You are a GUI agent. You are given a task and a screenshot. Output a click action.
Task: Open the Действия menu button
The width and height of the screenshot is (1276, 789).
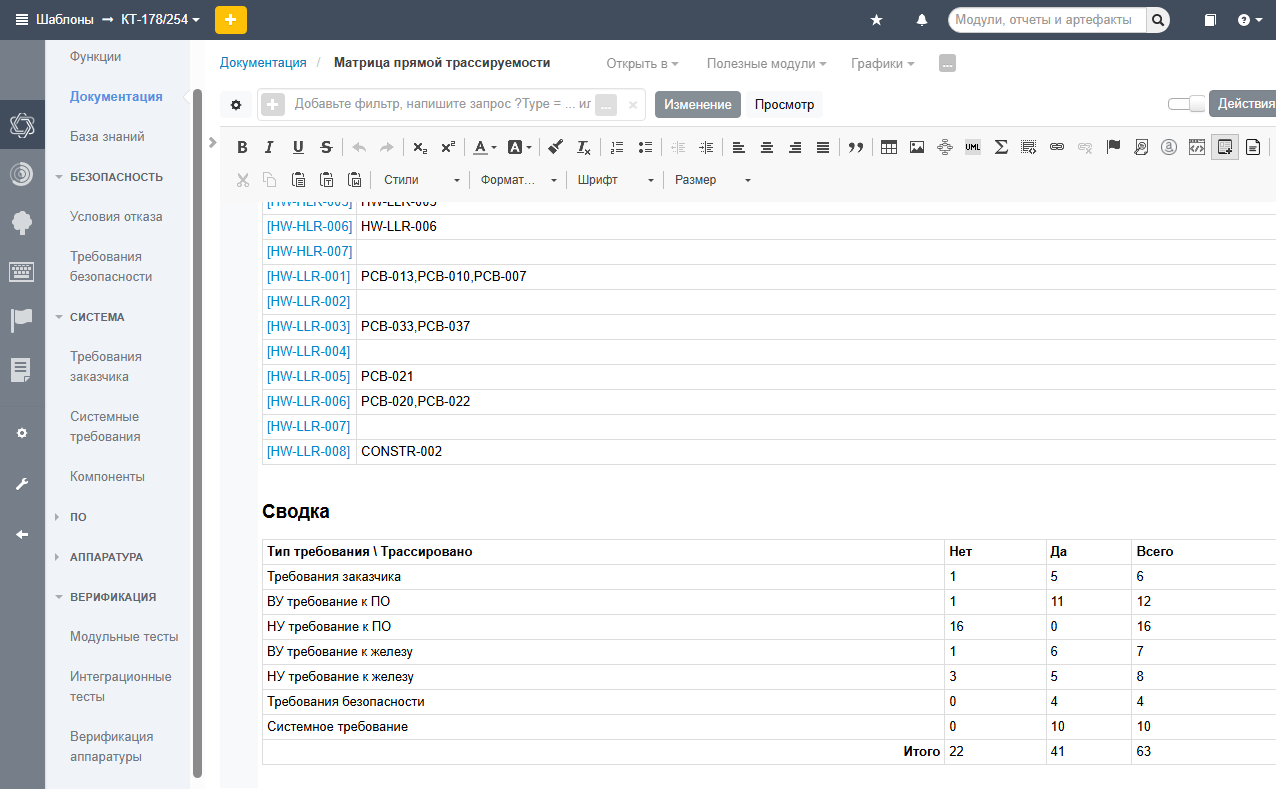(x=1243, y=104)
